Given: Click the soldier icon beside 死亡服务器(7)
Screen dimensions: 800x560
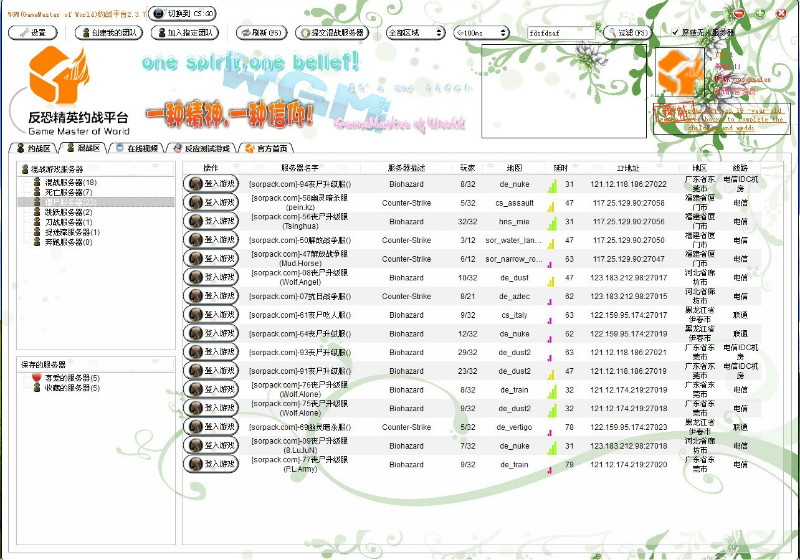Looking at the screenshot, I should point(37,192).
